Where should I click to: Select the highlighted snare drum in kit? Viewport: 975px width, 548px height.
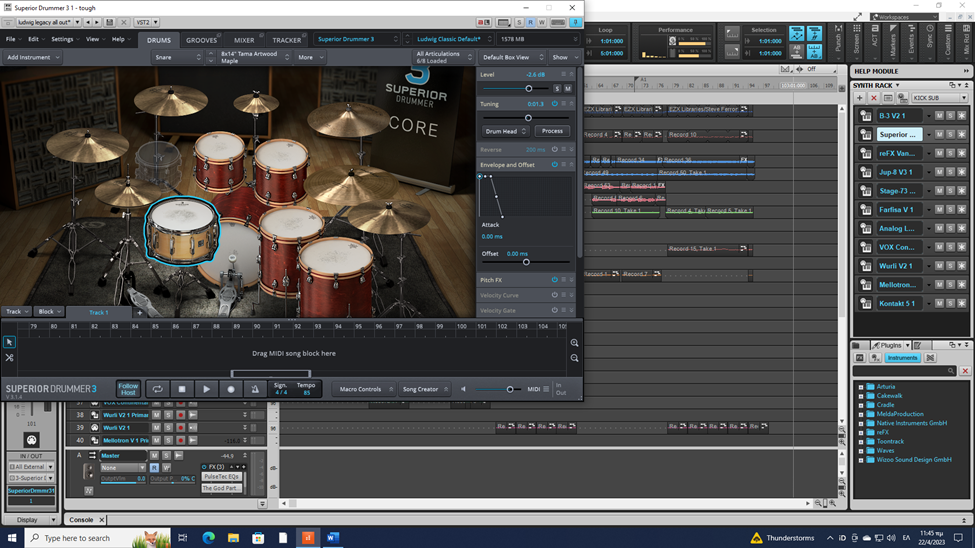[182, 230]
